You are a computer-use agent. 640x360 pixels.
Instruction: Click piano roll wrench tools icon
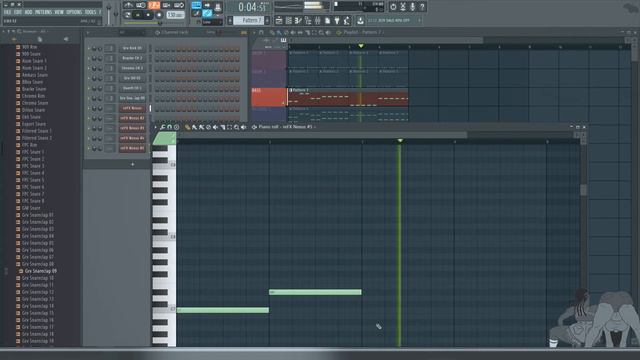coord(162,127)
